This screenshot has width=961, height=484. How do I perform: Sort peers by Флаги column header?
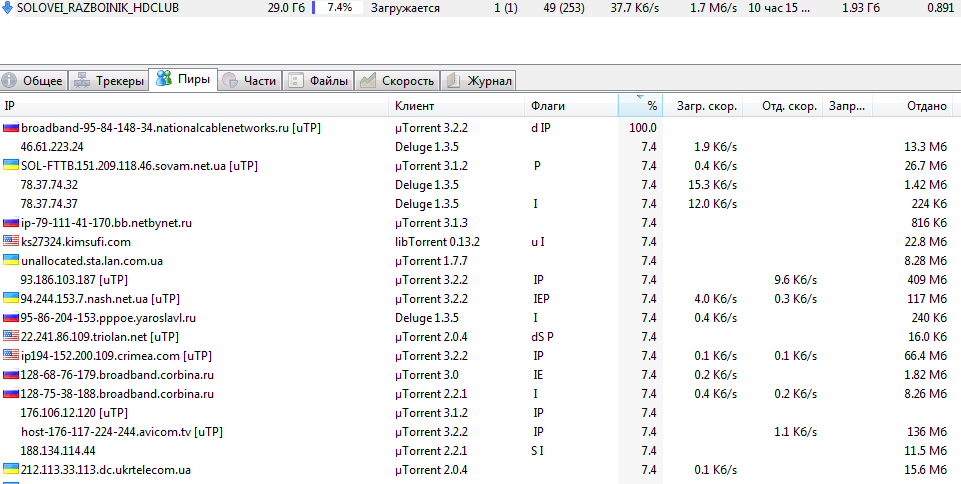click(x=571, y=106)
